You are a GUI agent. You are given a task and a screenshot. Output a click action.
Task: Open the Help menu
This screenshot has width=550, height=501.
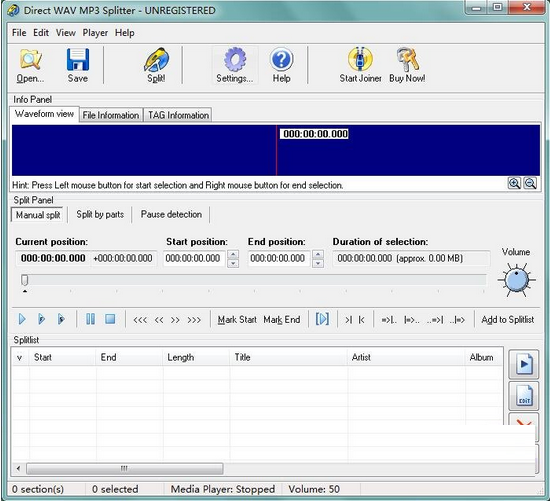pos(125,33)
